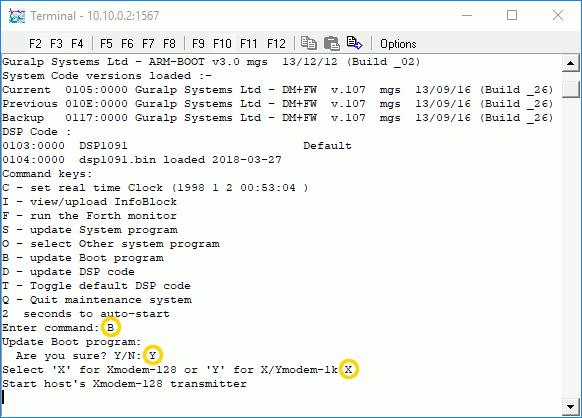
Task: Click the vertical scrollbar thumb
Action: pyautogui.click(x=570, y=89)
